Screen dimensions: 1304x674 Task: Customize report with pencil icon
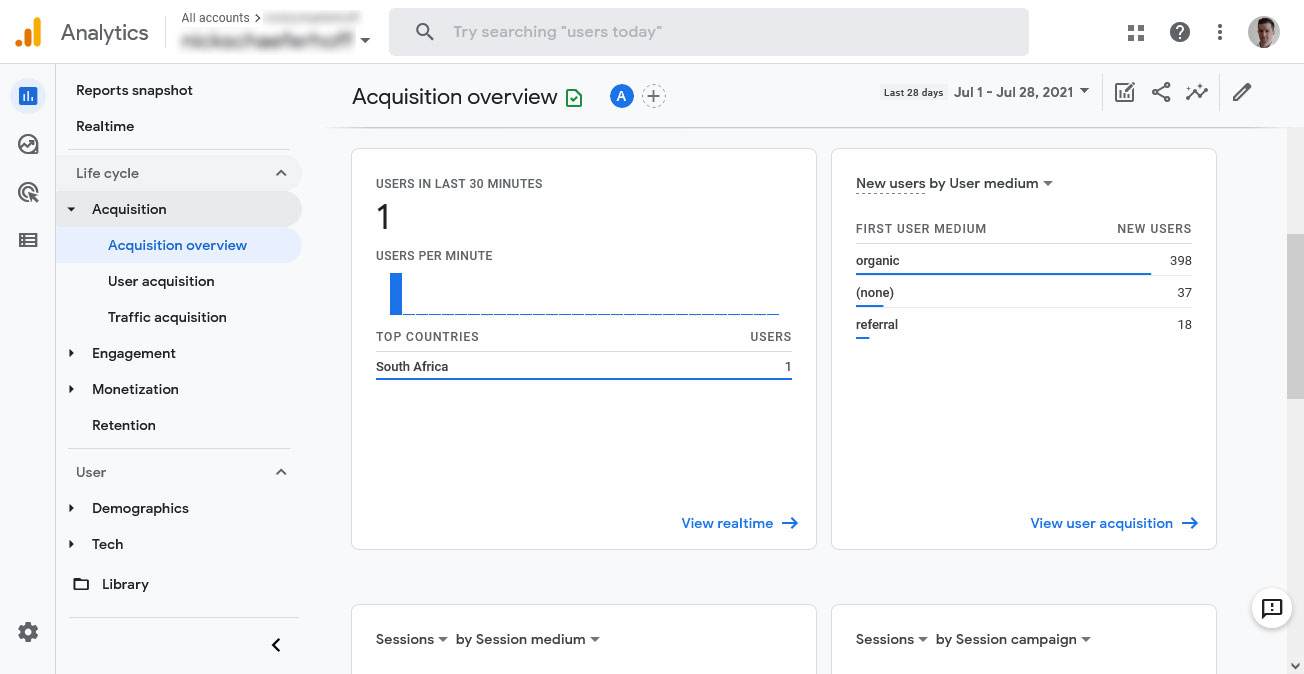click(x=1242, y=92)
